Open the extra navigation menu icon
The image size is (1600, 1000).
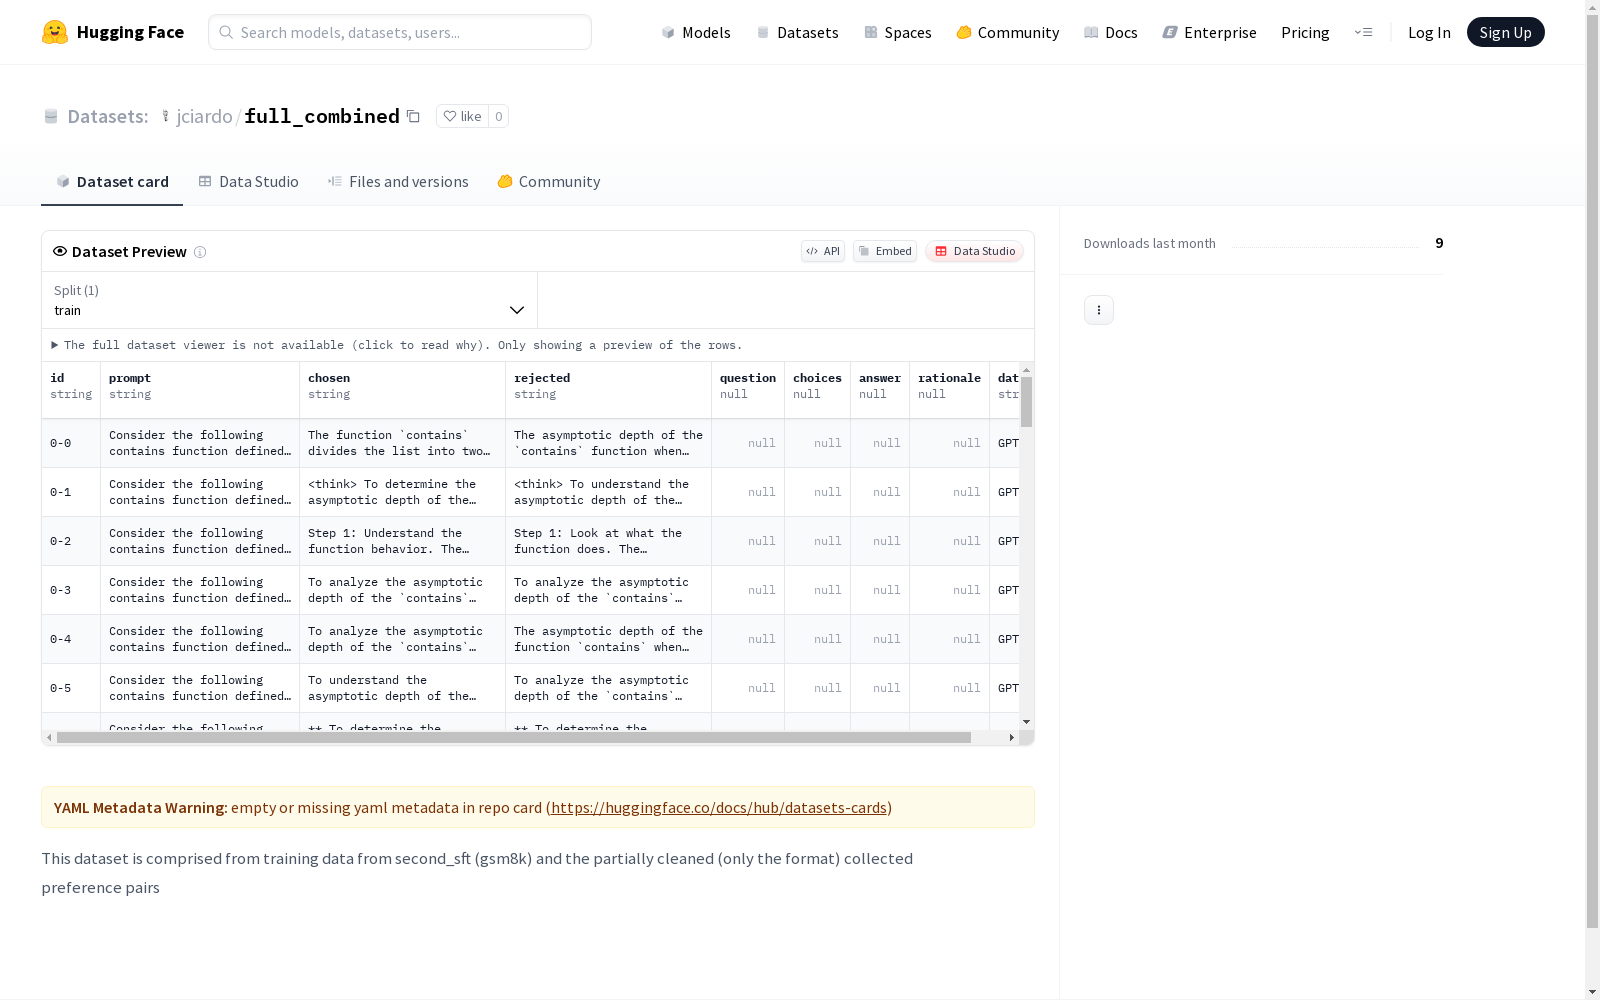[1363, 32]
